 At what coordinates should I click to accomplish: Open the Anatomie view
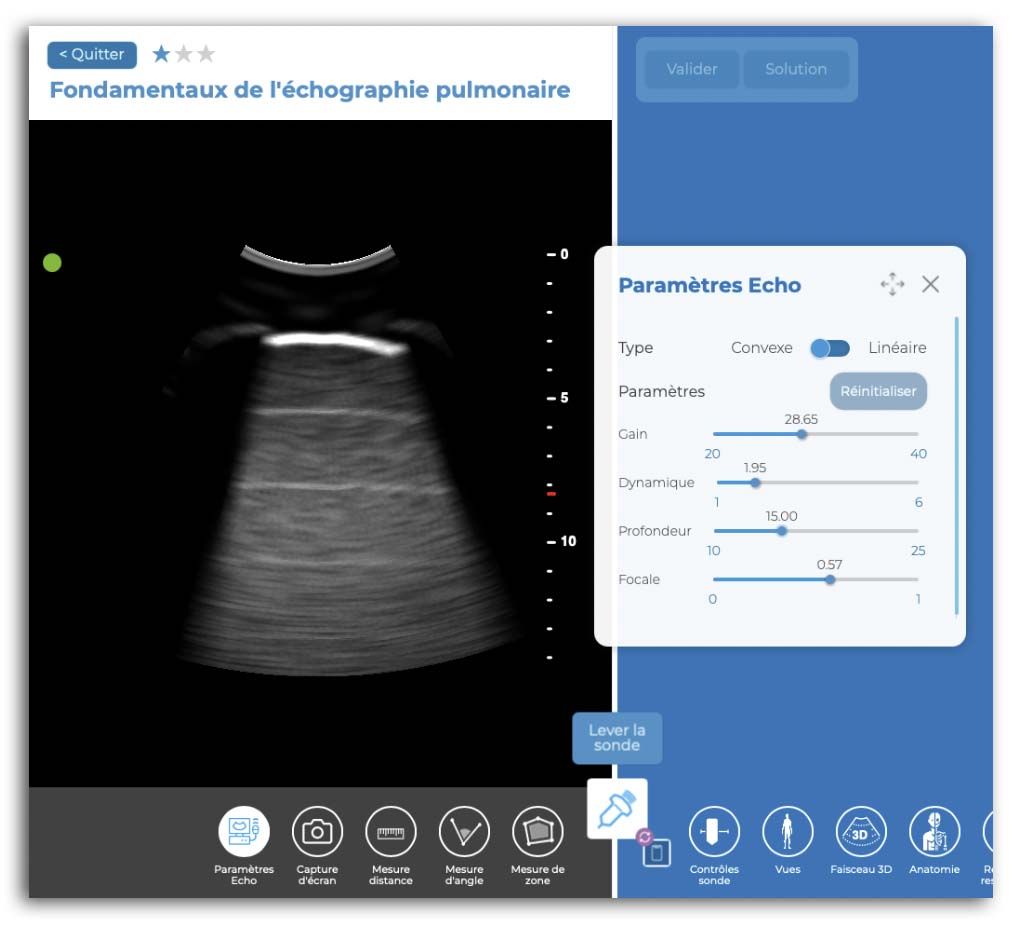point(934,832)
